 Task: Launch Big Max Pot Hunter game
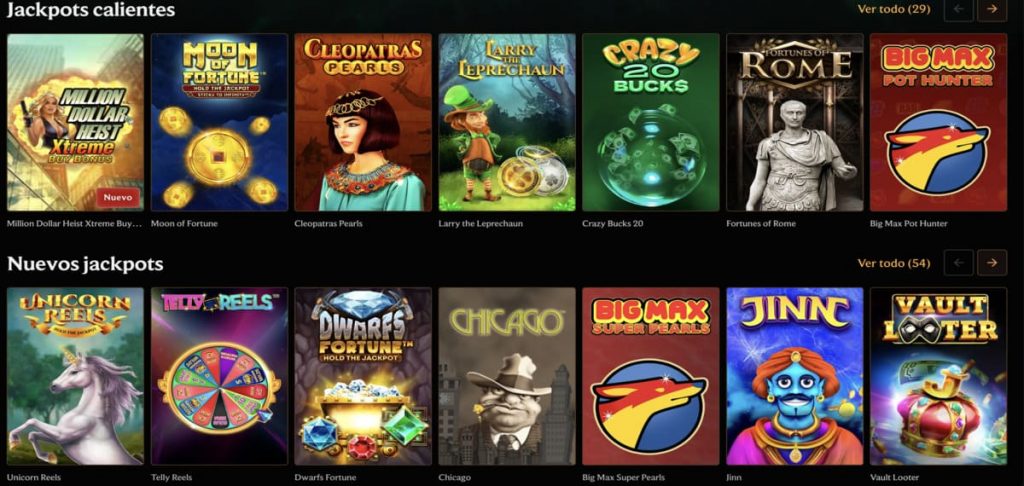coord(938,122)
